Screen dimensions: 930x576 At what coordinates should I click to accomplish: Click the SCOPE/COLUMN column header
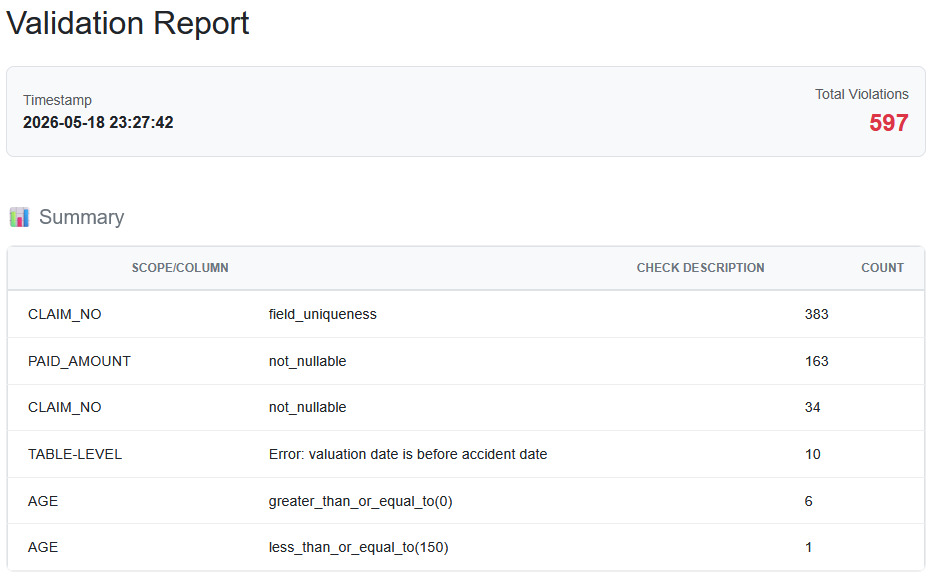(180, 268)
